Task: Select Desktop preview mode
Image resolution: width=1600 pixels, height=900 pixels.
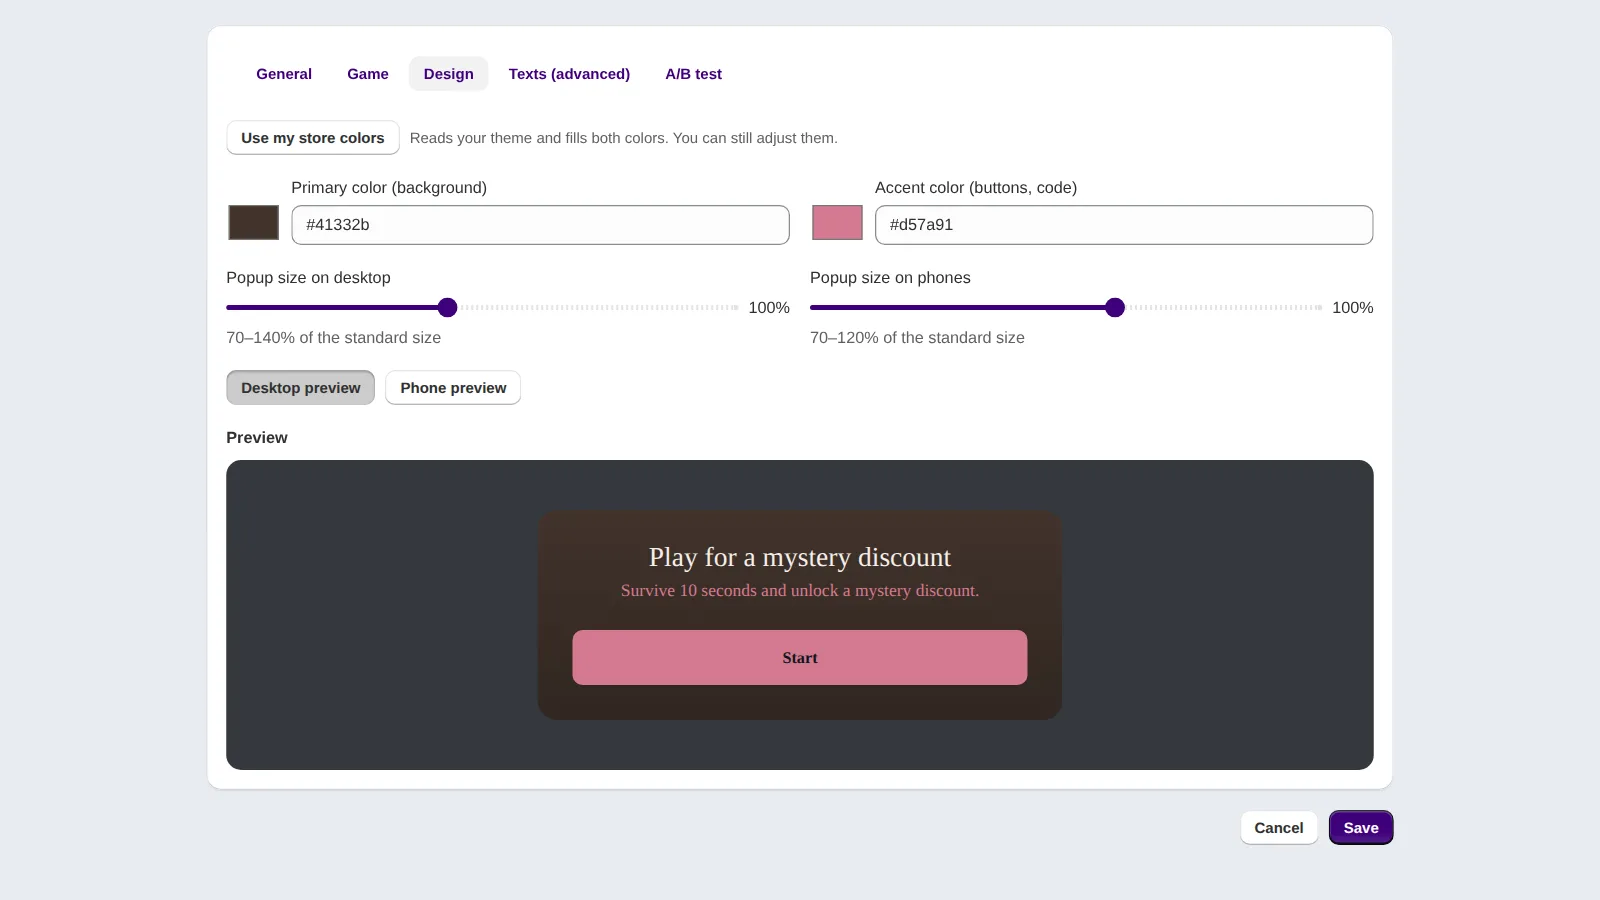Action: pos(301,388)
